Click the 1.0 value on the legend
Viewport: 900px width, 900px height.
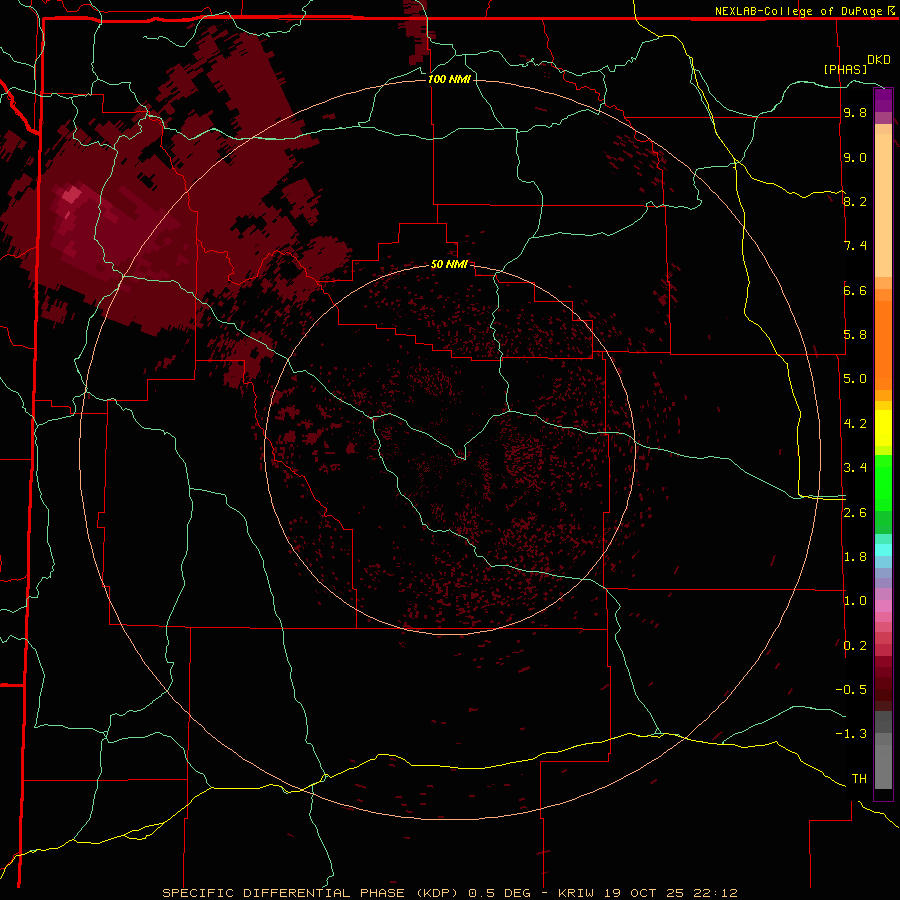[x=855, y=601]
